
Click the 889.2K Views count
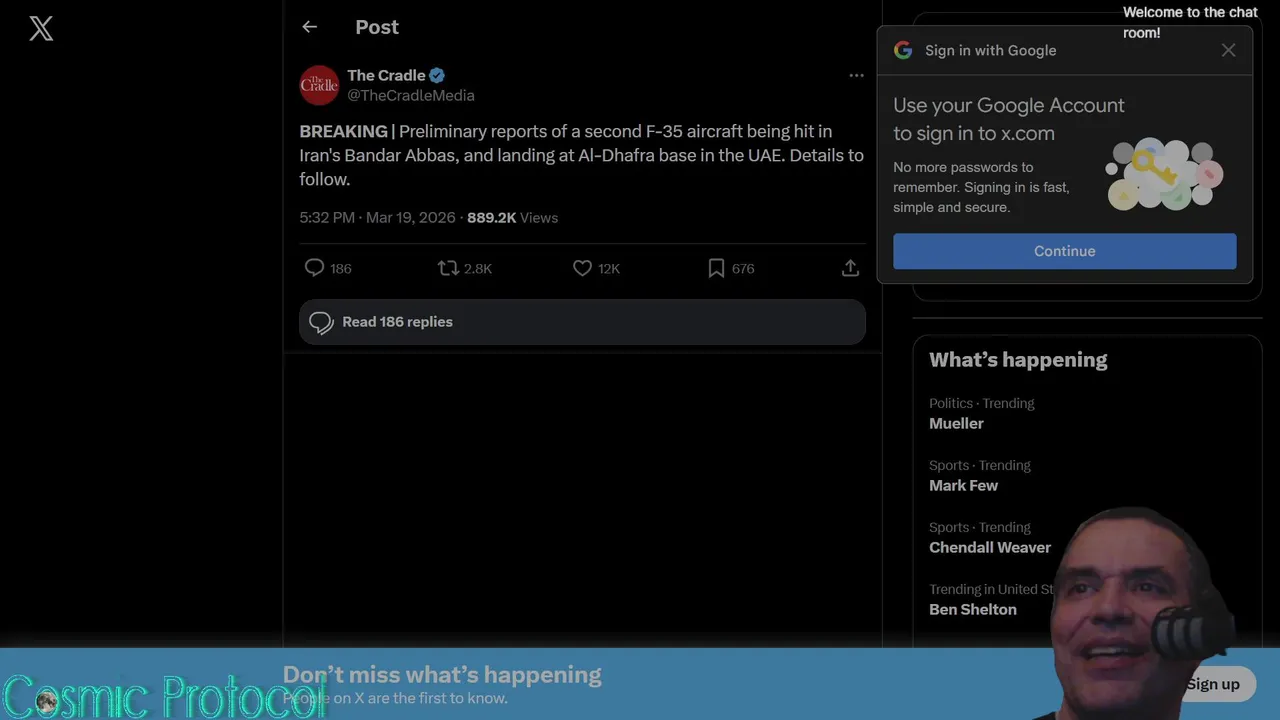pyautogui.click(x=512, y=217)
